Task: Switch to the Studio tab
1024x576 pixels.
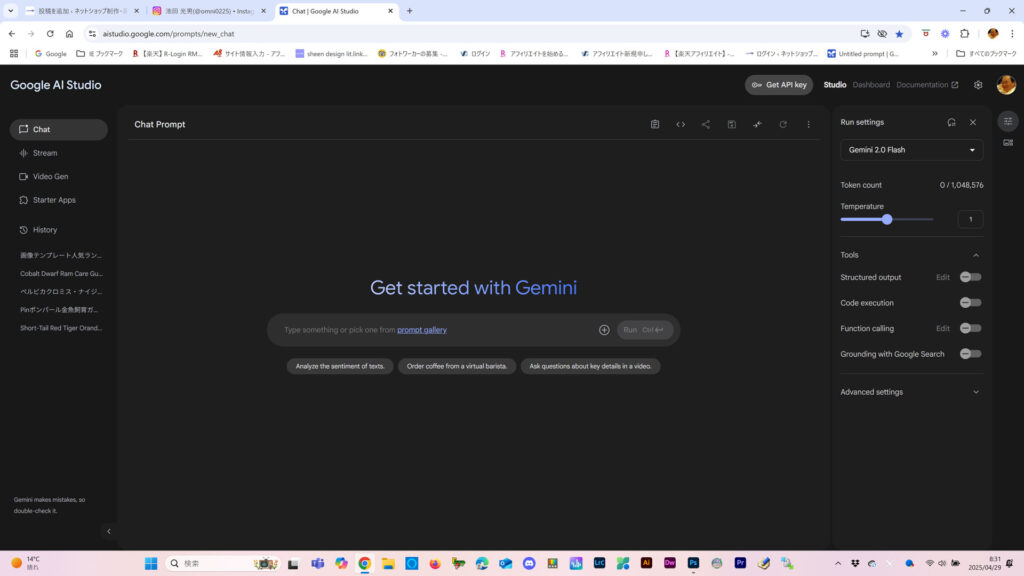Action: pos(835,85)
